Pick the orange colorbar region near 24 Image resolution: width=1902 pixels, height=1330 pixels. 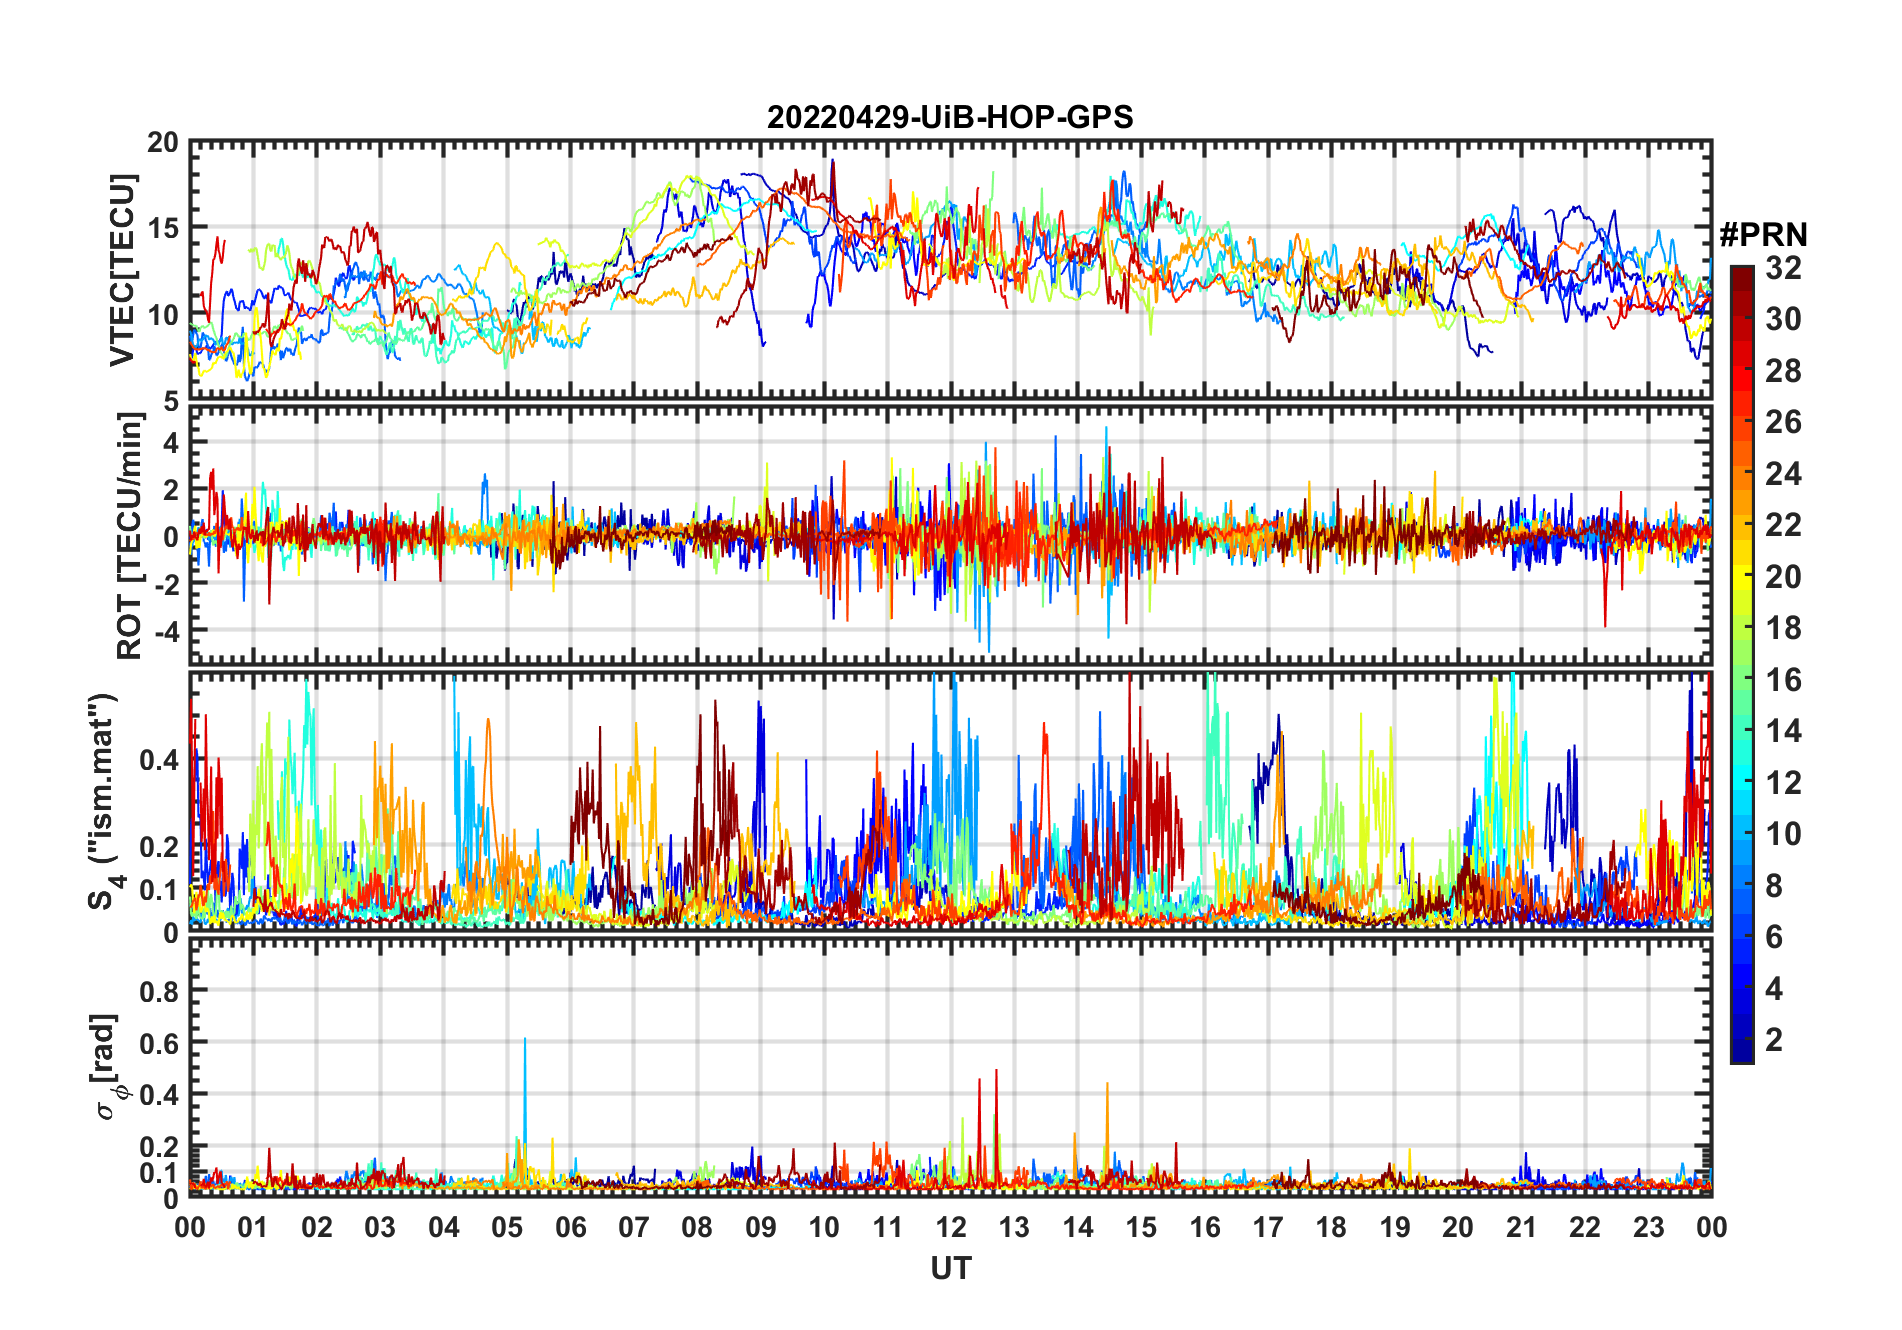1742,474
